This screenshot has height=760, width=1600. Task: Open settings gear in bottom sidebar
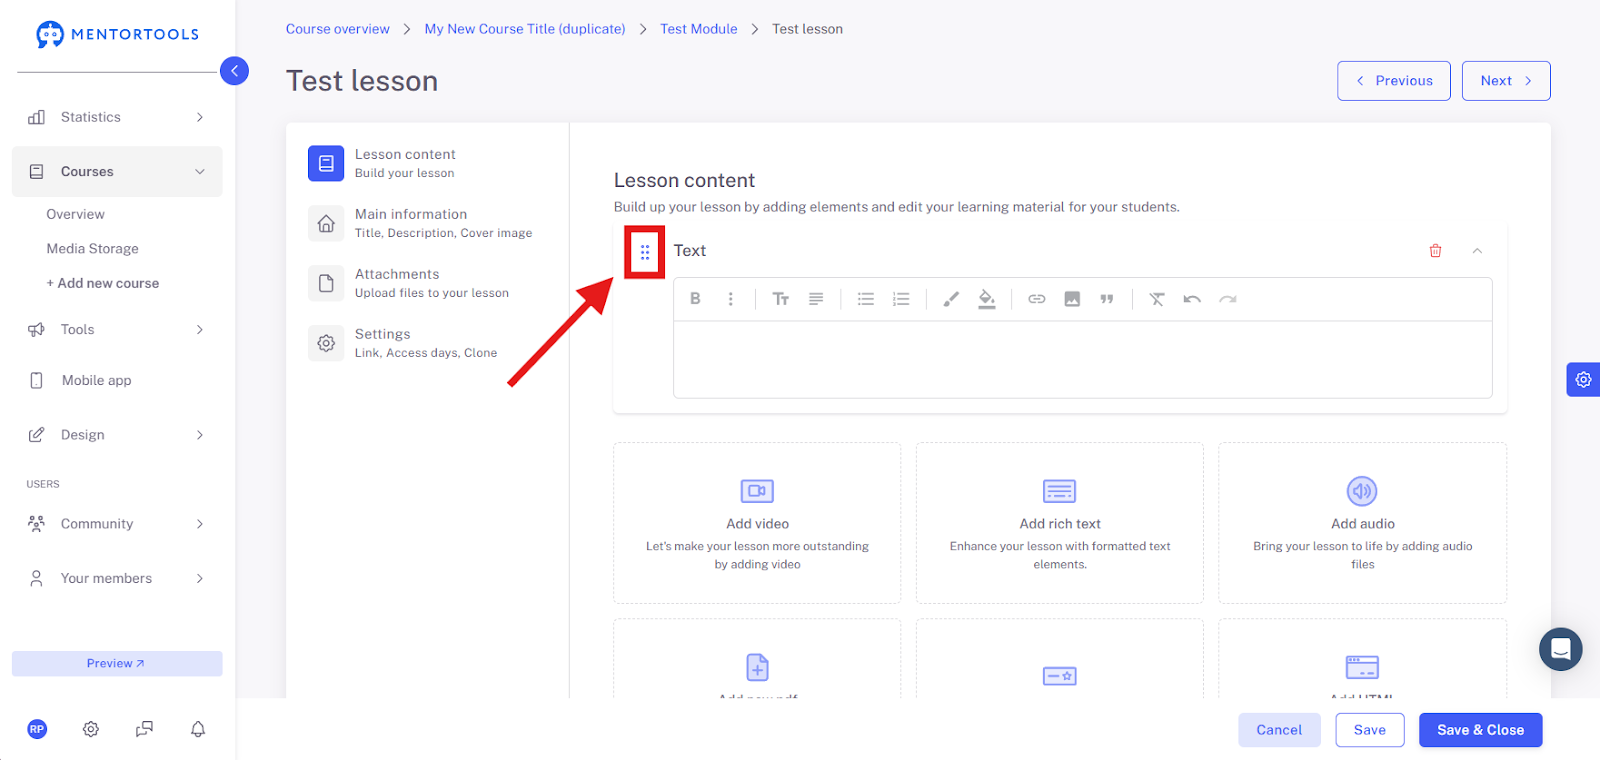(x=91, y=729)
